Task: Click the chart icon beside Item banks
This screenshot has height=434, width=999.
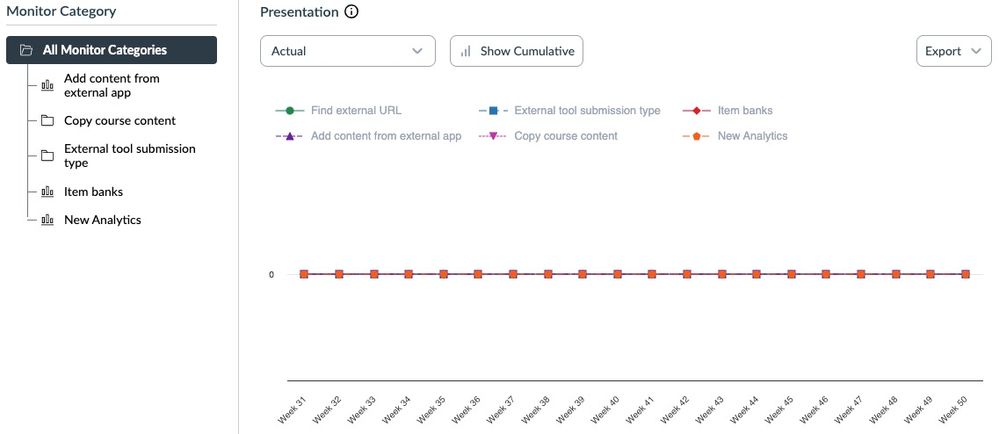Action: [x=47, y=192]
